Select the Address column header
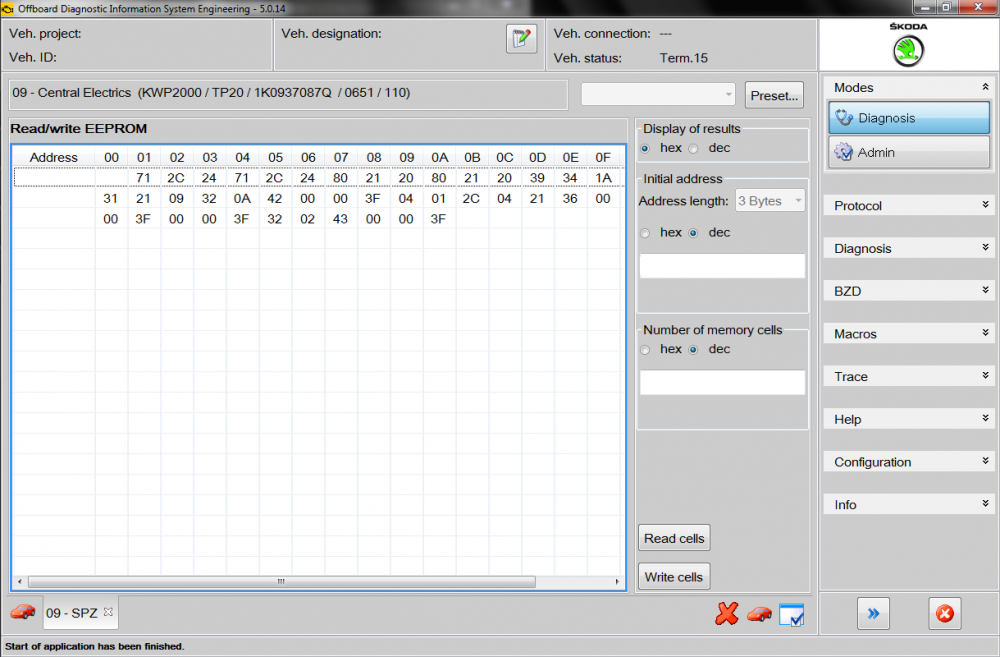1000x657 pixels. tap(54, 158)
